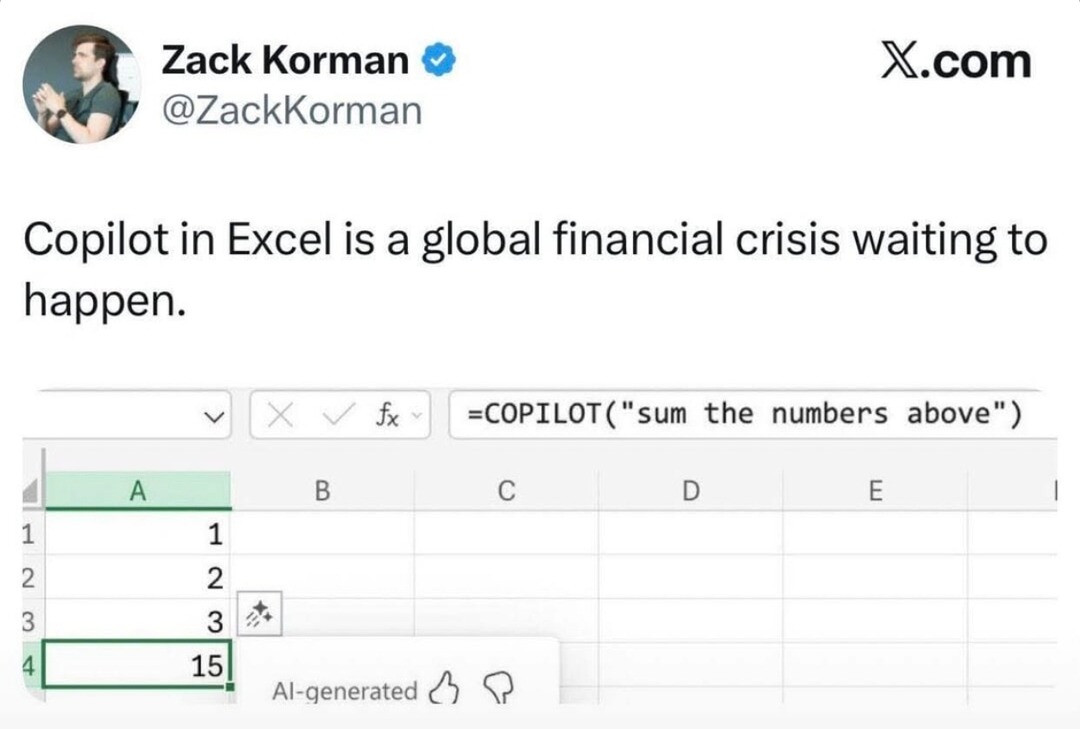
Task: Click the COPILOT formula input field
Action: [x=745, y=414]
